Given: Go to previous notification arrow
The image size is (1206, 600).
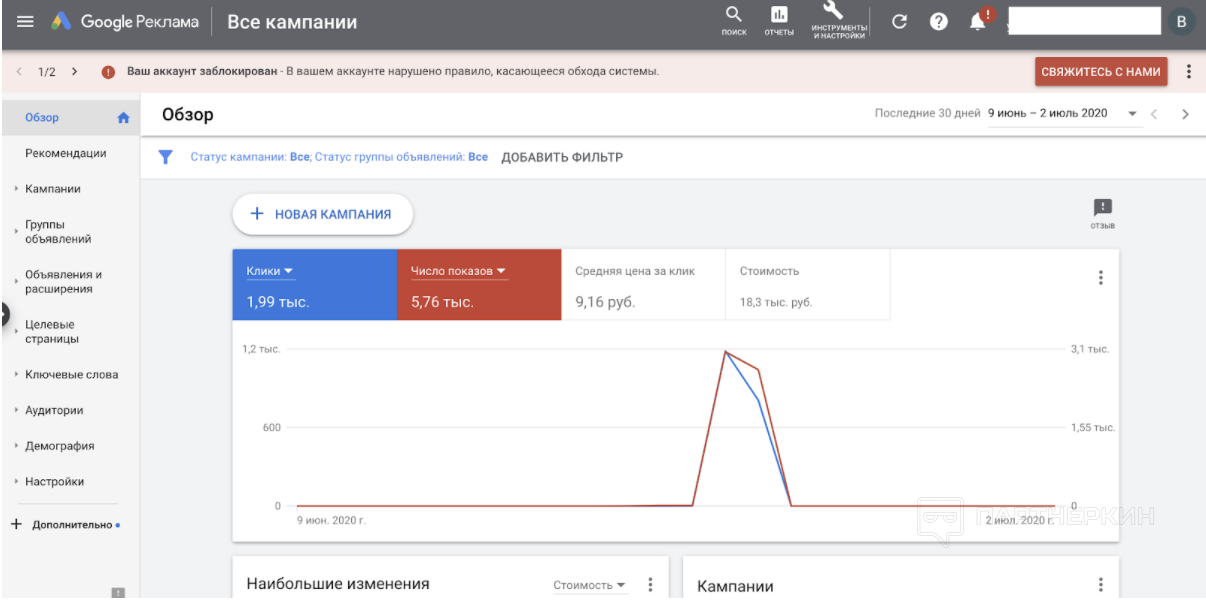Looking at the screenshot, I should click(x=19, y=72).
